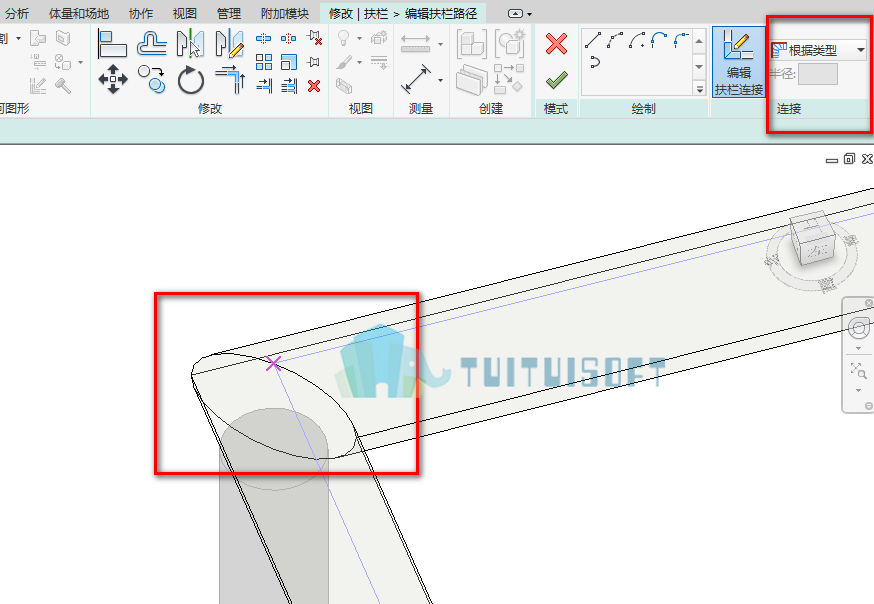The height and width of the screenshot is (604, 874).
Task: Expand the draw tools gallery
Action: pos(699,88)
